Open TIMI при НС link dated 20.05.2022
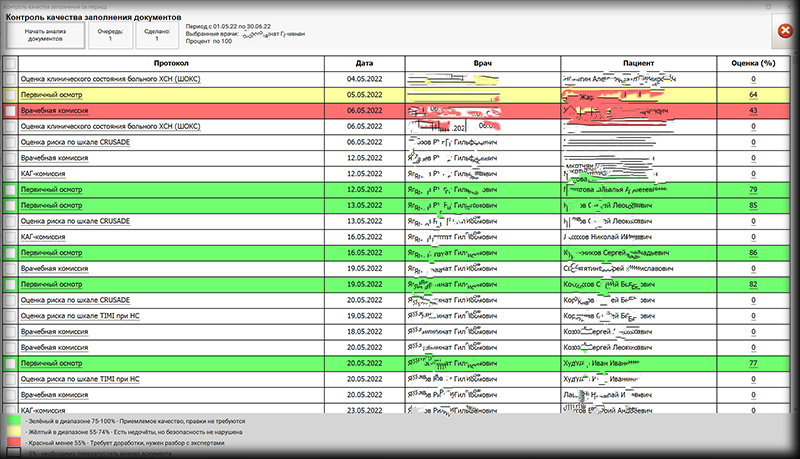This screenshot has height=459, width=800. [x=80, y=379]
